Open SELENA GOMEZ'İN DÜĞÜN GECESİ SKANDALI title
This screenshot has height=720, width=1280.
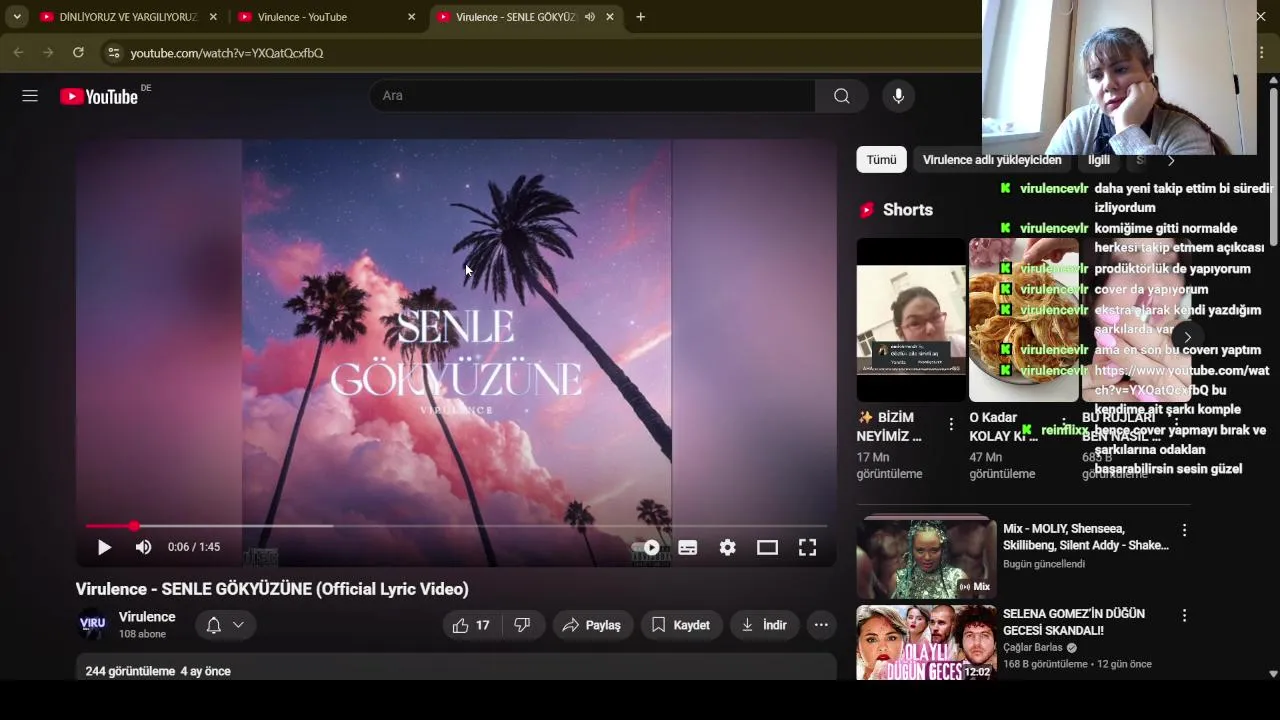coord(1074,622)
